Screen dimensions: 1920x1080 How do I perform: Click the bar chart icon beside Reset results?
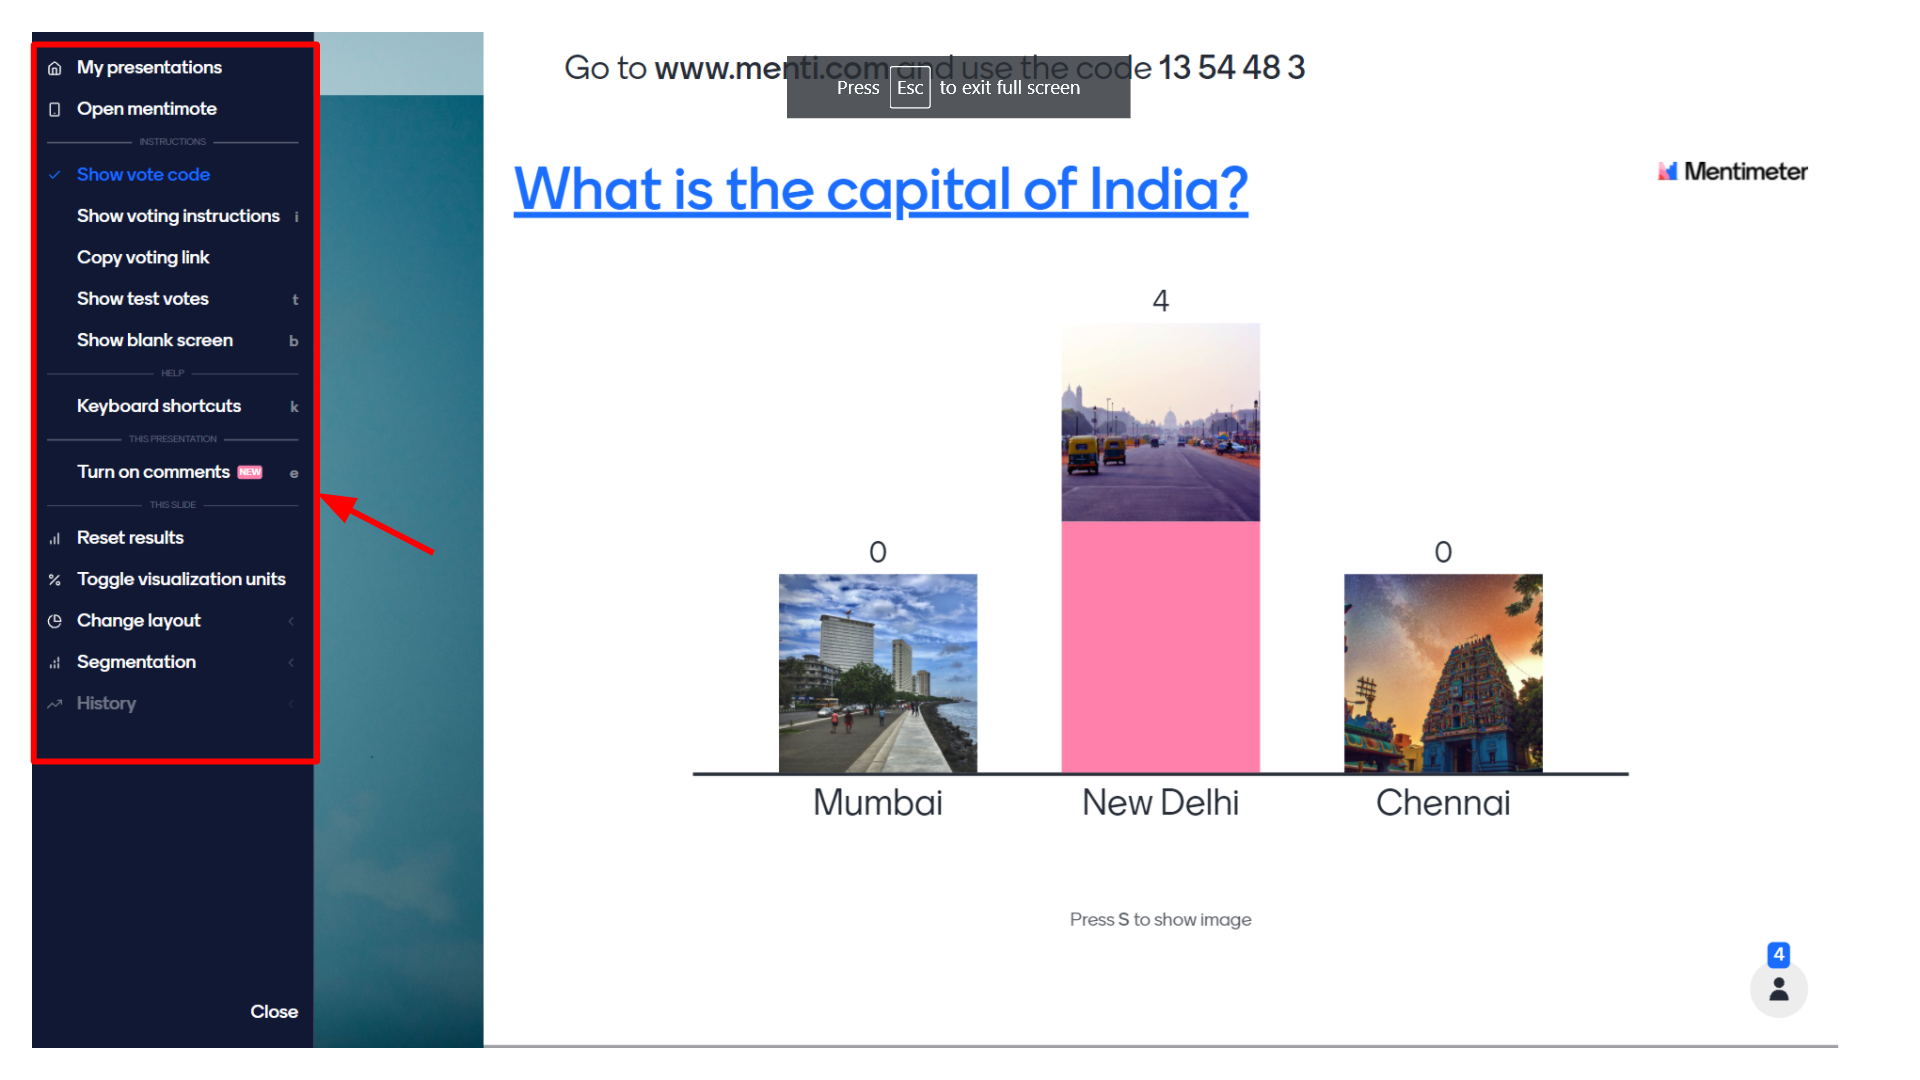(55, 539)
